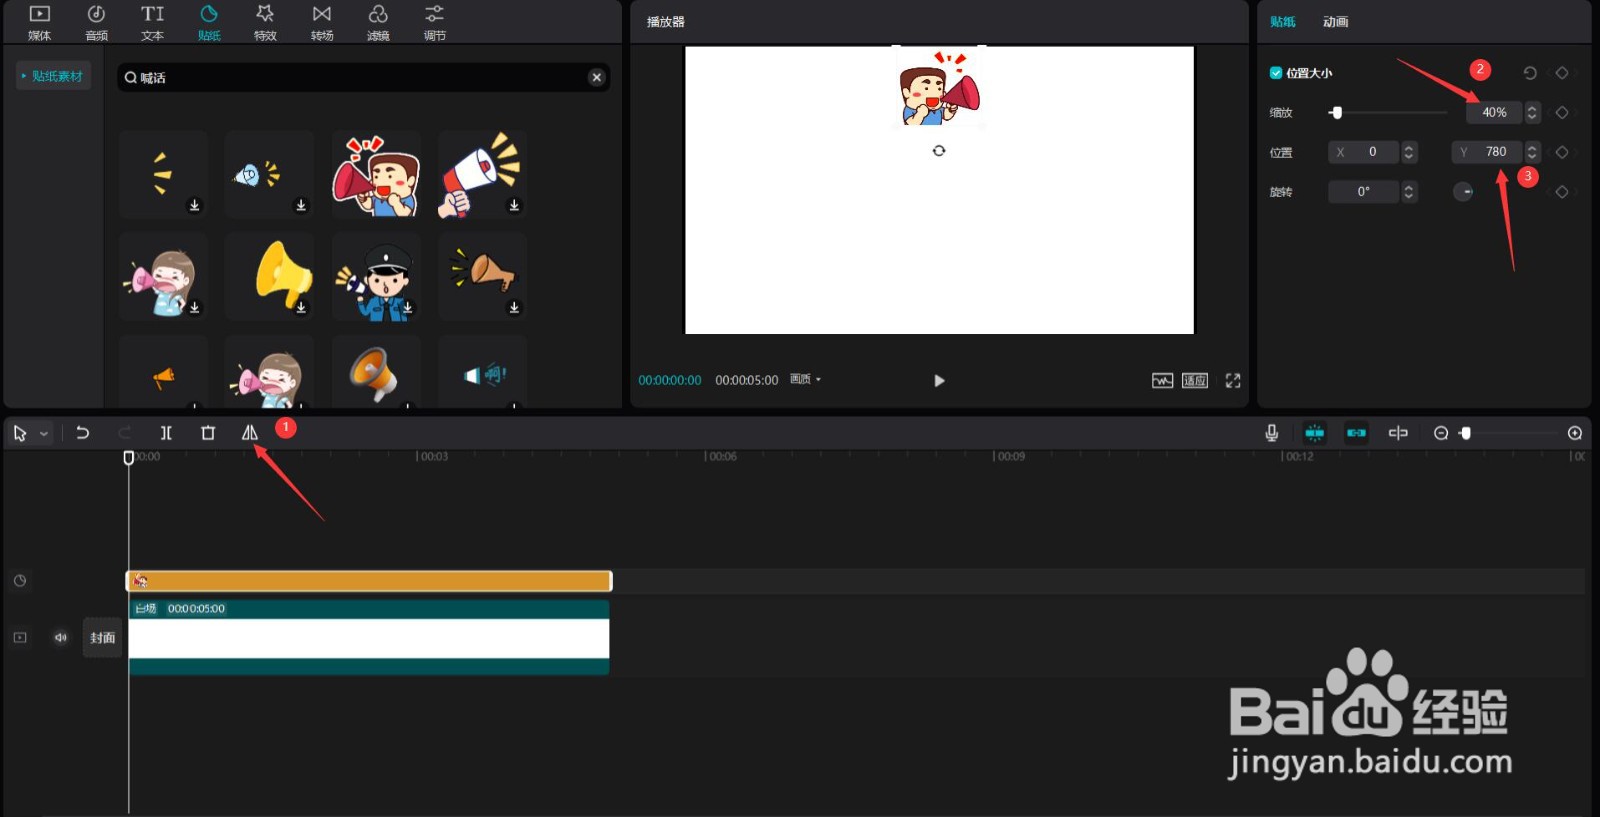Add keyframe for 位置 position
Viewport: 1600px width, 817px height.
1562,152
